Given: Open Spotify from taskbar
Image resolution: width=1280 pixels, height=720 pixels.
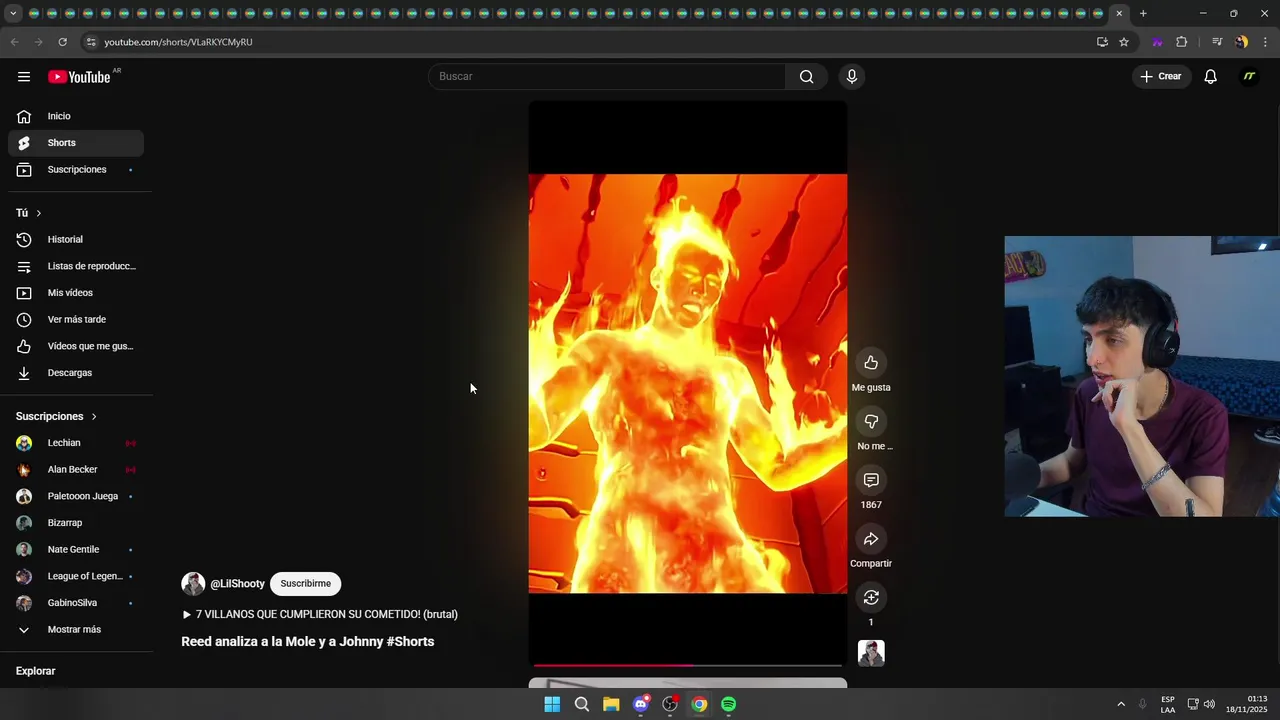Looking at the screenshot, I should [729, 705].
